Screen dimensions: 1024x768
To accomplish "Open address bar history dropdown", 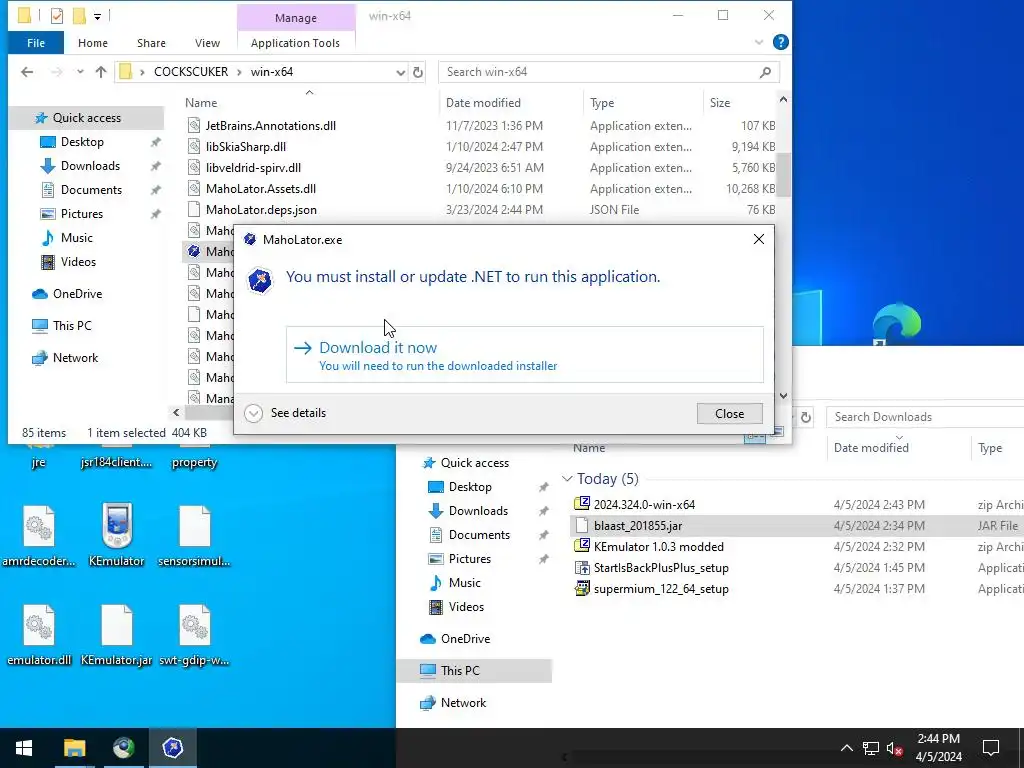I will click(x=400, y=72).
